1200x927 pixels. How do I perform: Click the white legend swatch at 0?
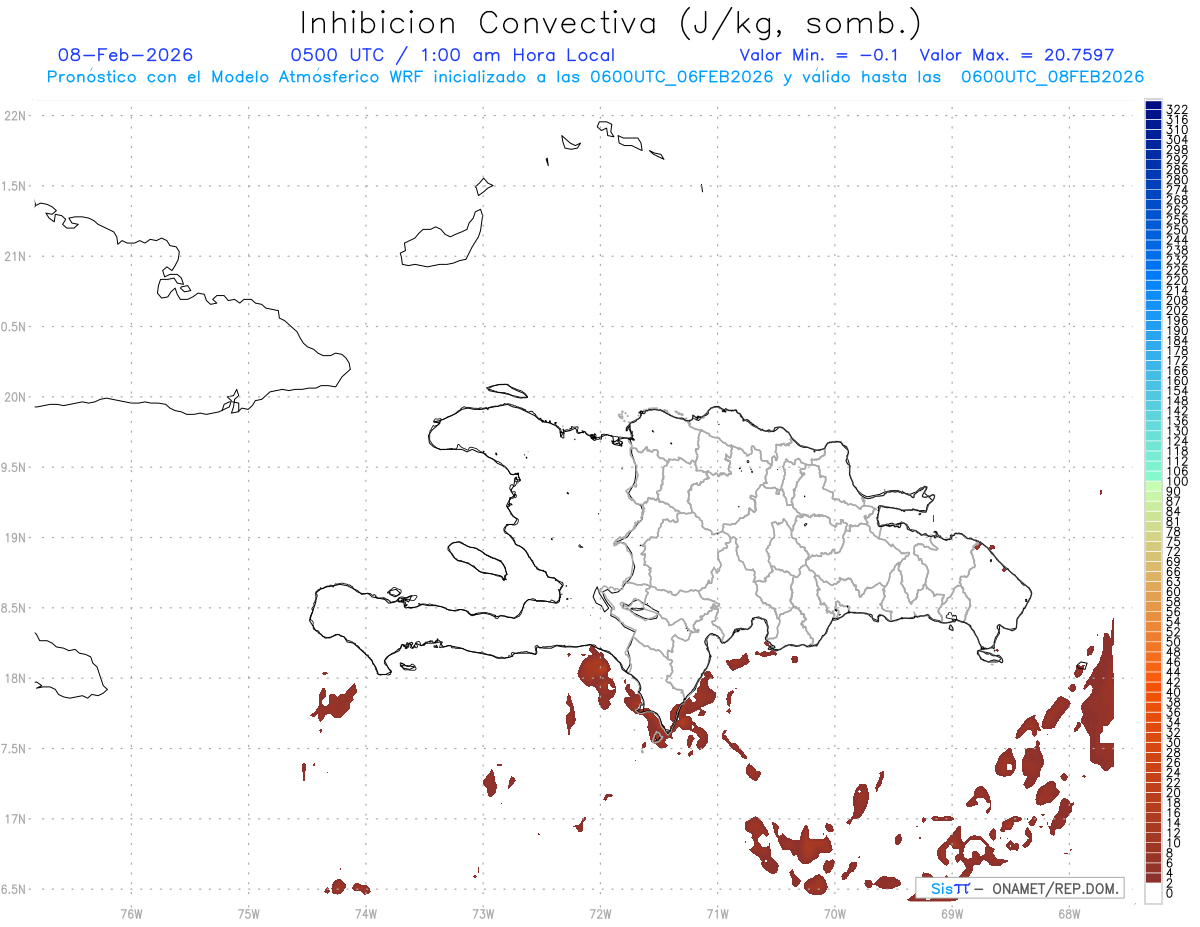click(x=1153, y=893)
